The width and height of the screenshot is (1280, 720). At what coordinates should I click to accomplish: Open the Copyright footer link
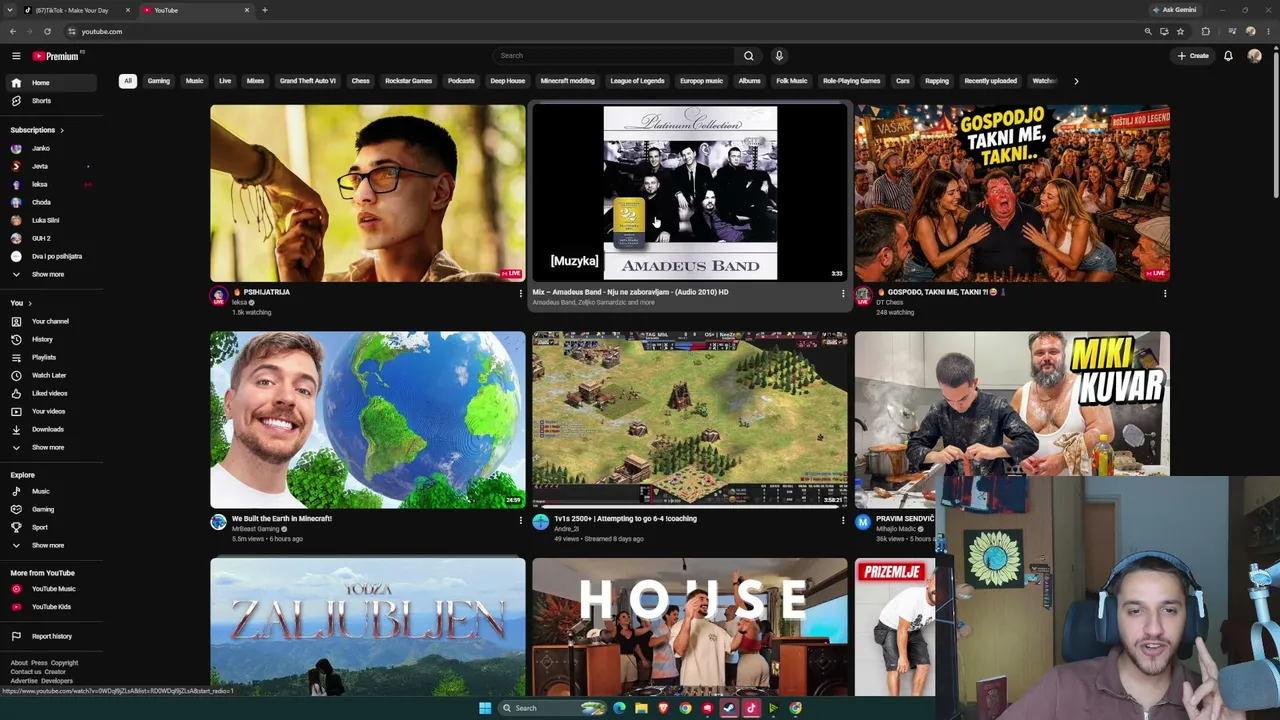64,663
